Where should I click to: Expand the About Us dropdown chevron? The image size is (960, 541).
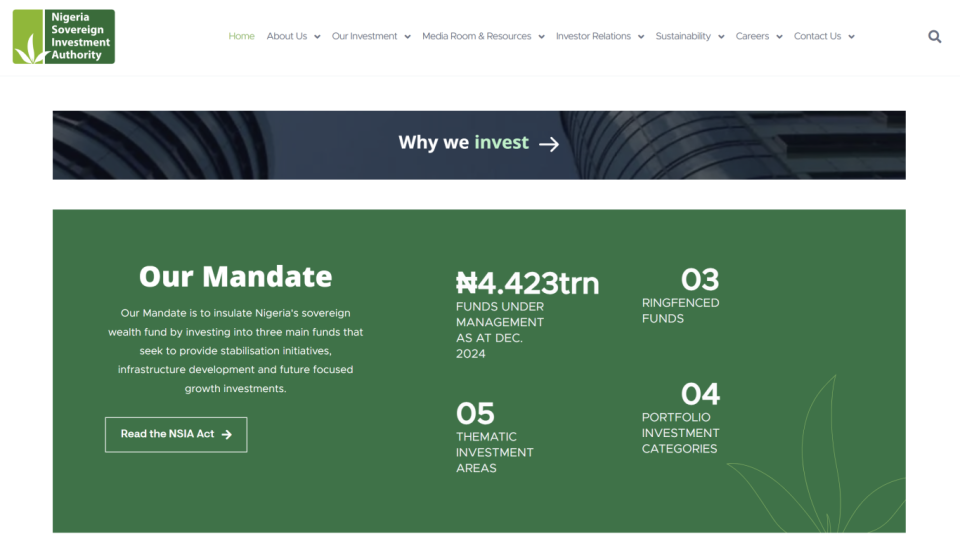[317, 37]
